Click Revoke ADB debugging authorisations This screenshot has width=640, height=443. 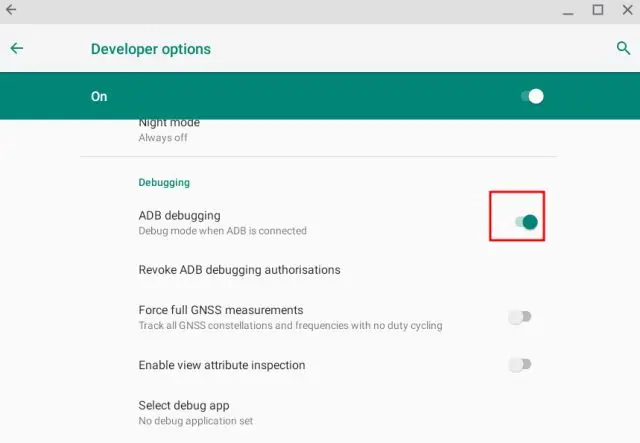click(x=239, y=270)
